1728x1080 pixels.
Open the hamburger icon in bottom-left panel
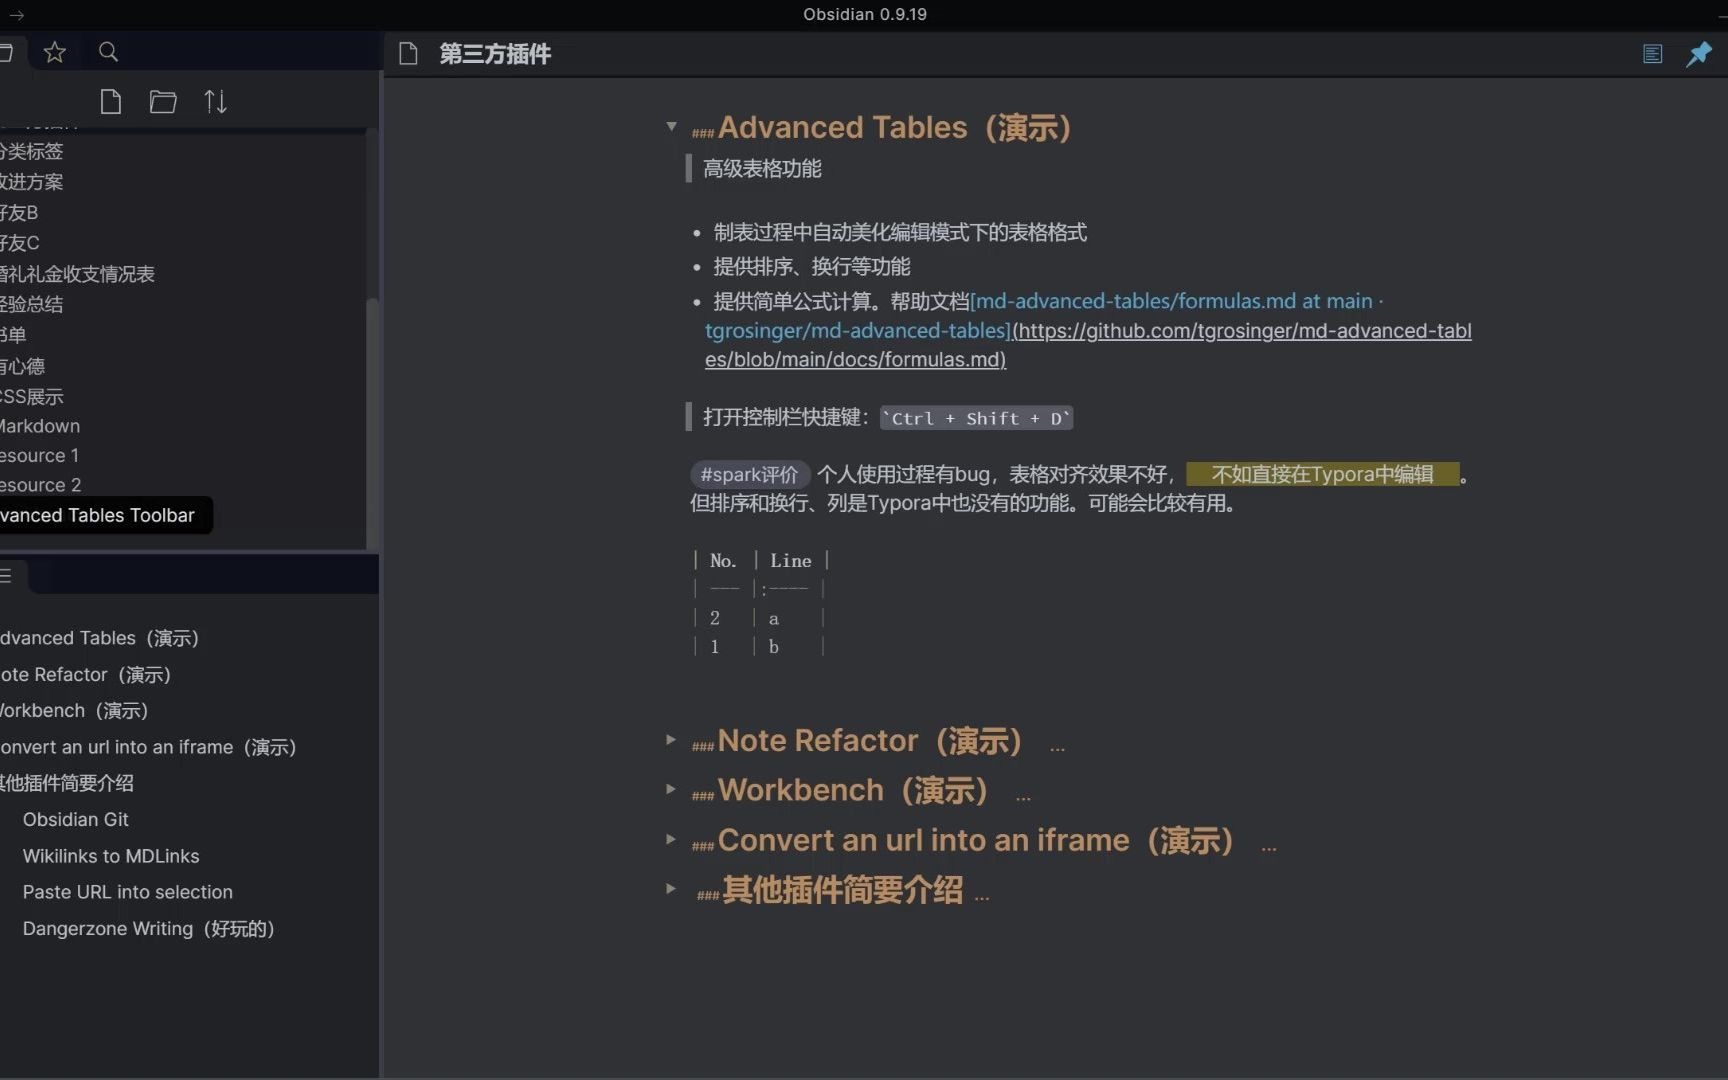coord(8,576)
